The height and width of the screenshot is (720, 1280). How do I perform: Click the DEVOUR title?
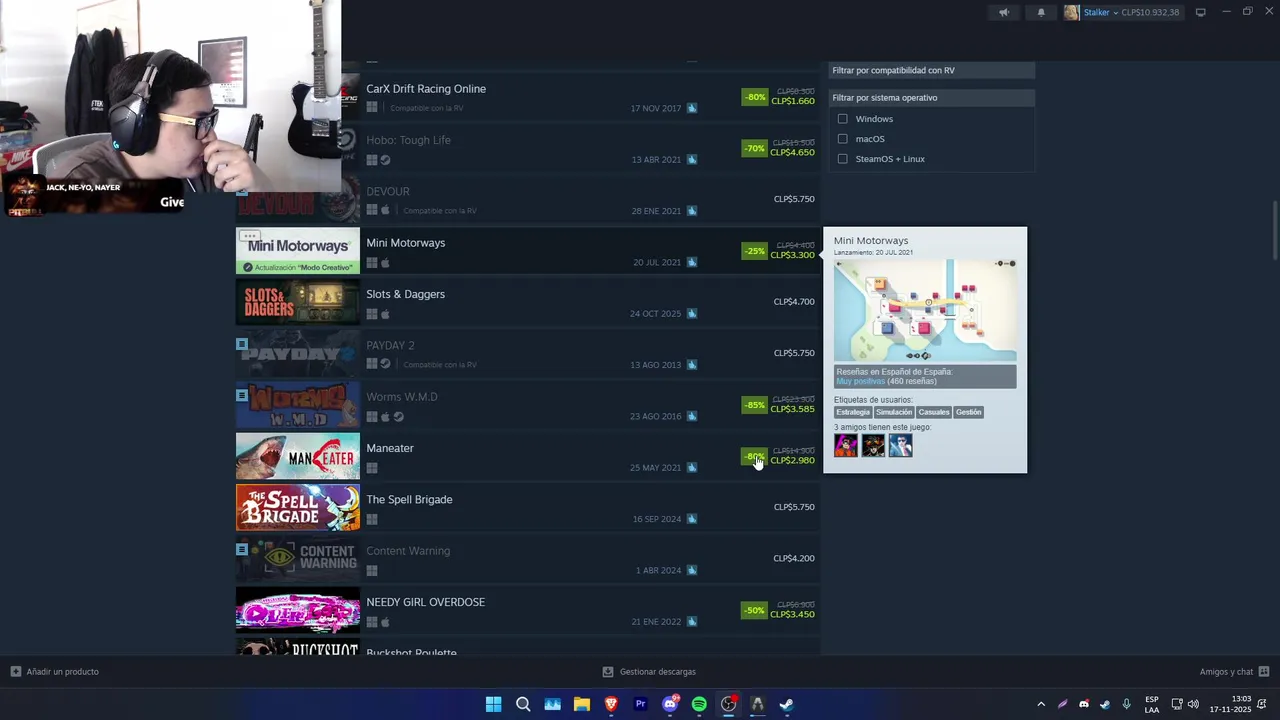click(388, 191)
